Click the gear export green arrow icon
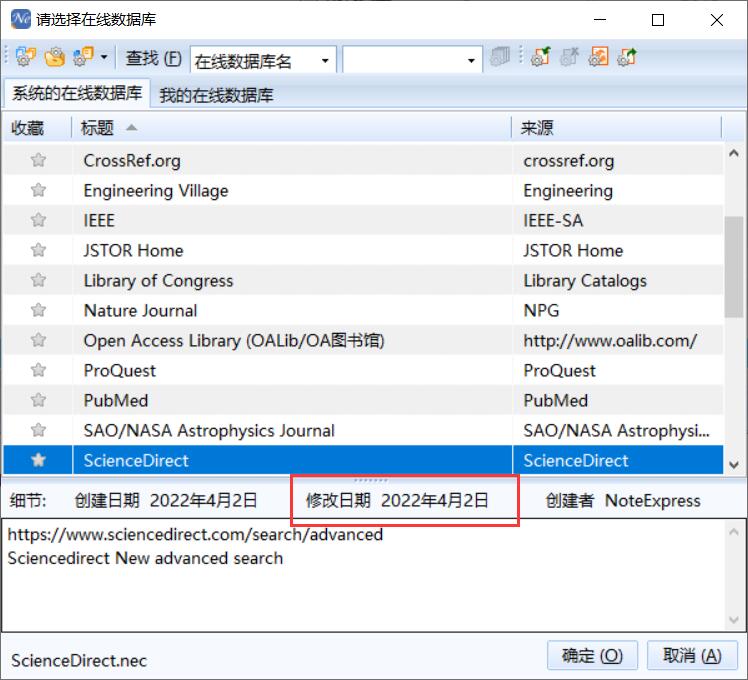The image size is (748, 680). [x=627, y=57]
